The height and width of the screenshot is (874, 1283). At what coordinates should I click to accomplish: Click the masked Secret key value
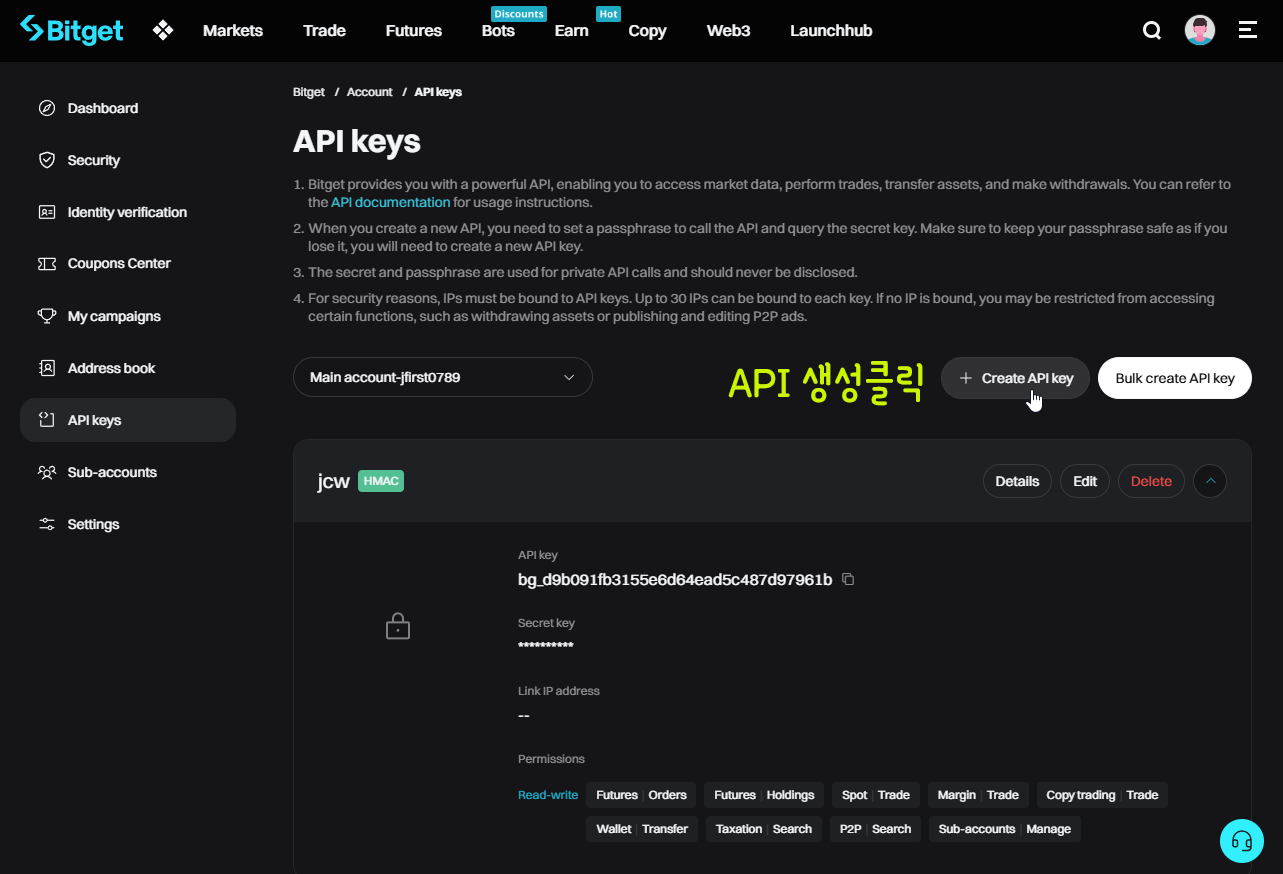[546, 646]
